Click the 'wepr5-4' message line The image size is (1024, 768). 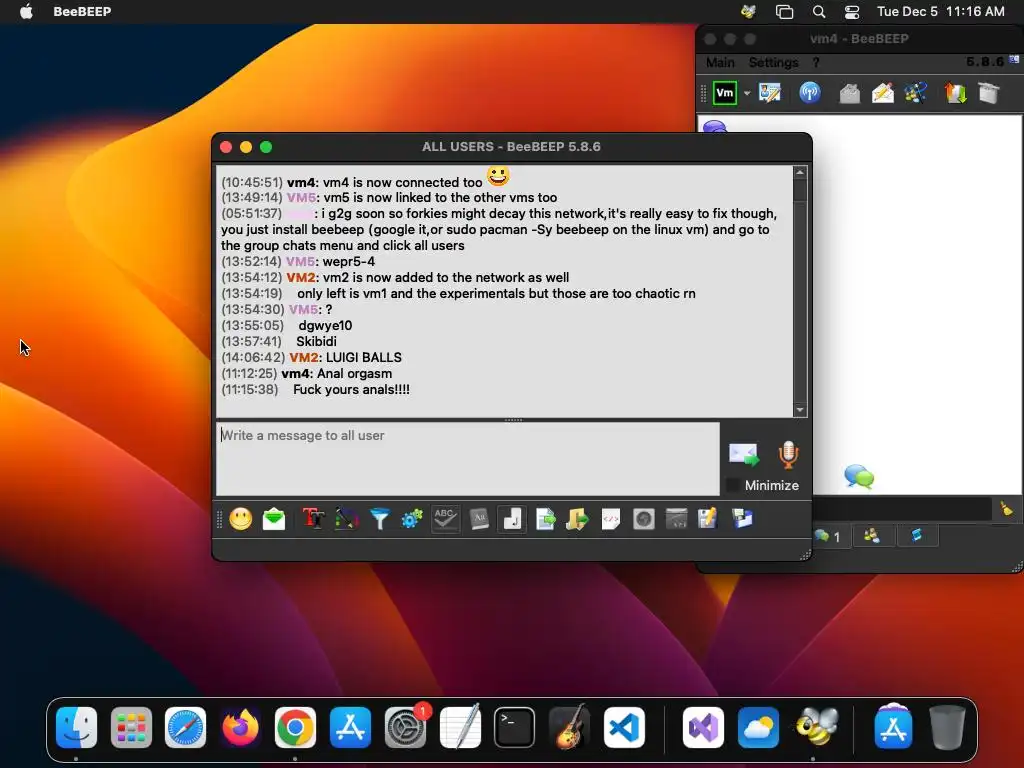349,262
